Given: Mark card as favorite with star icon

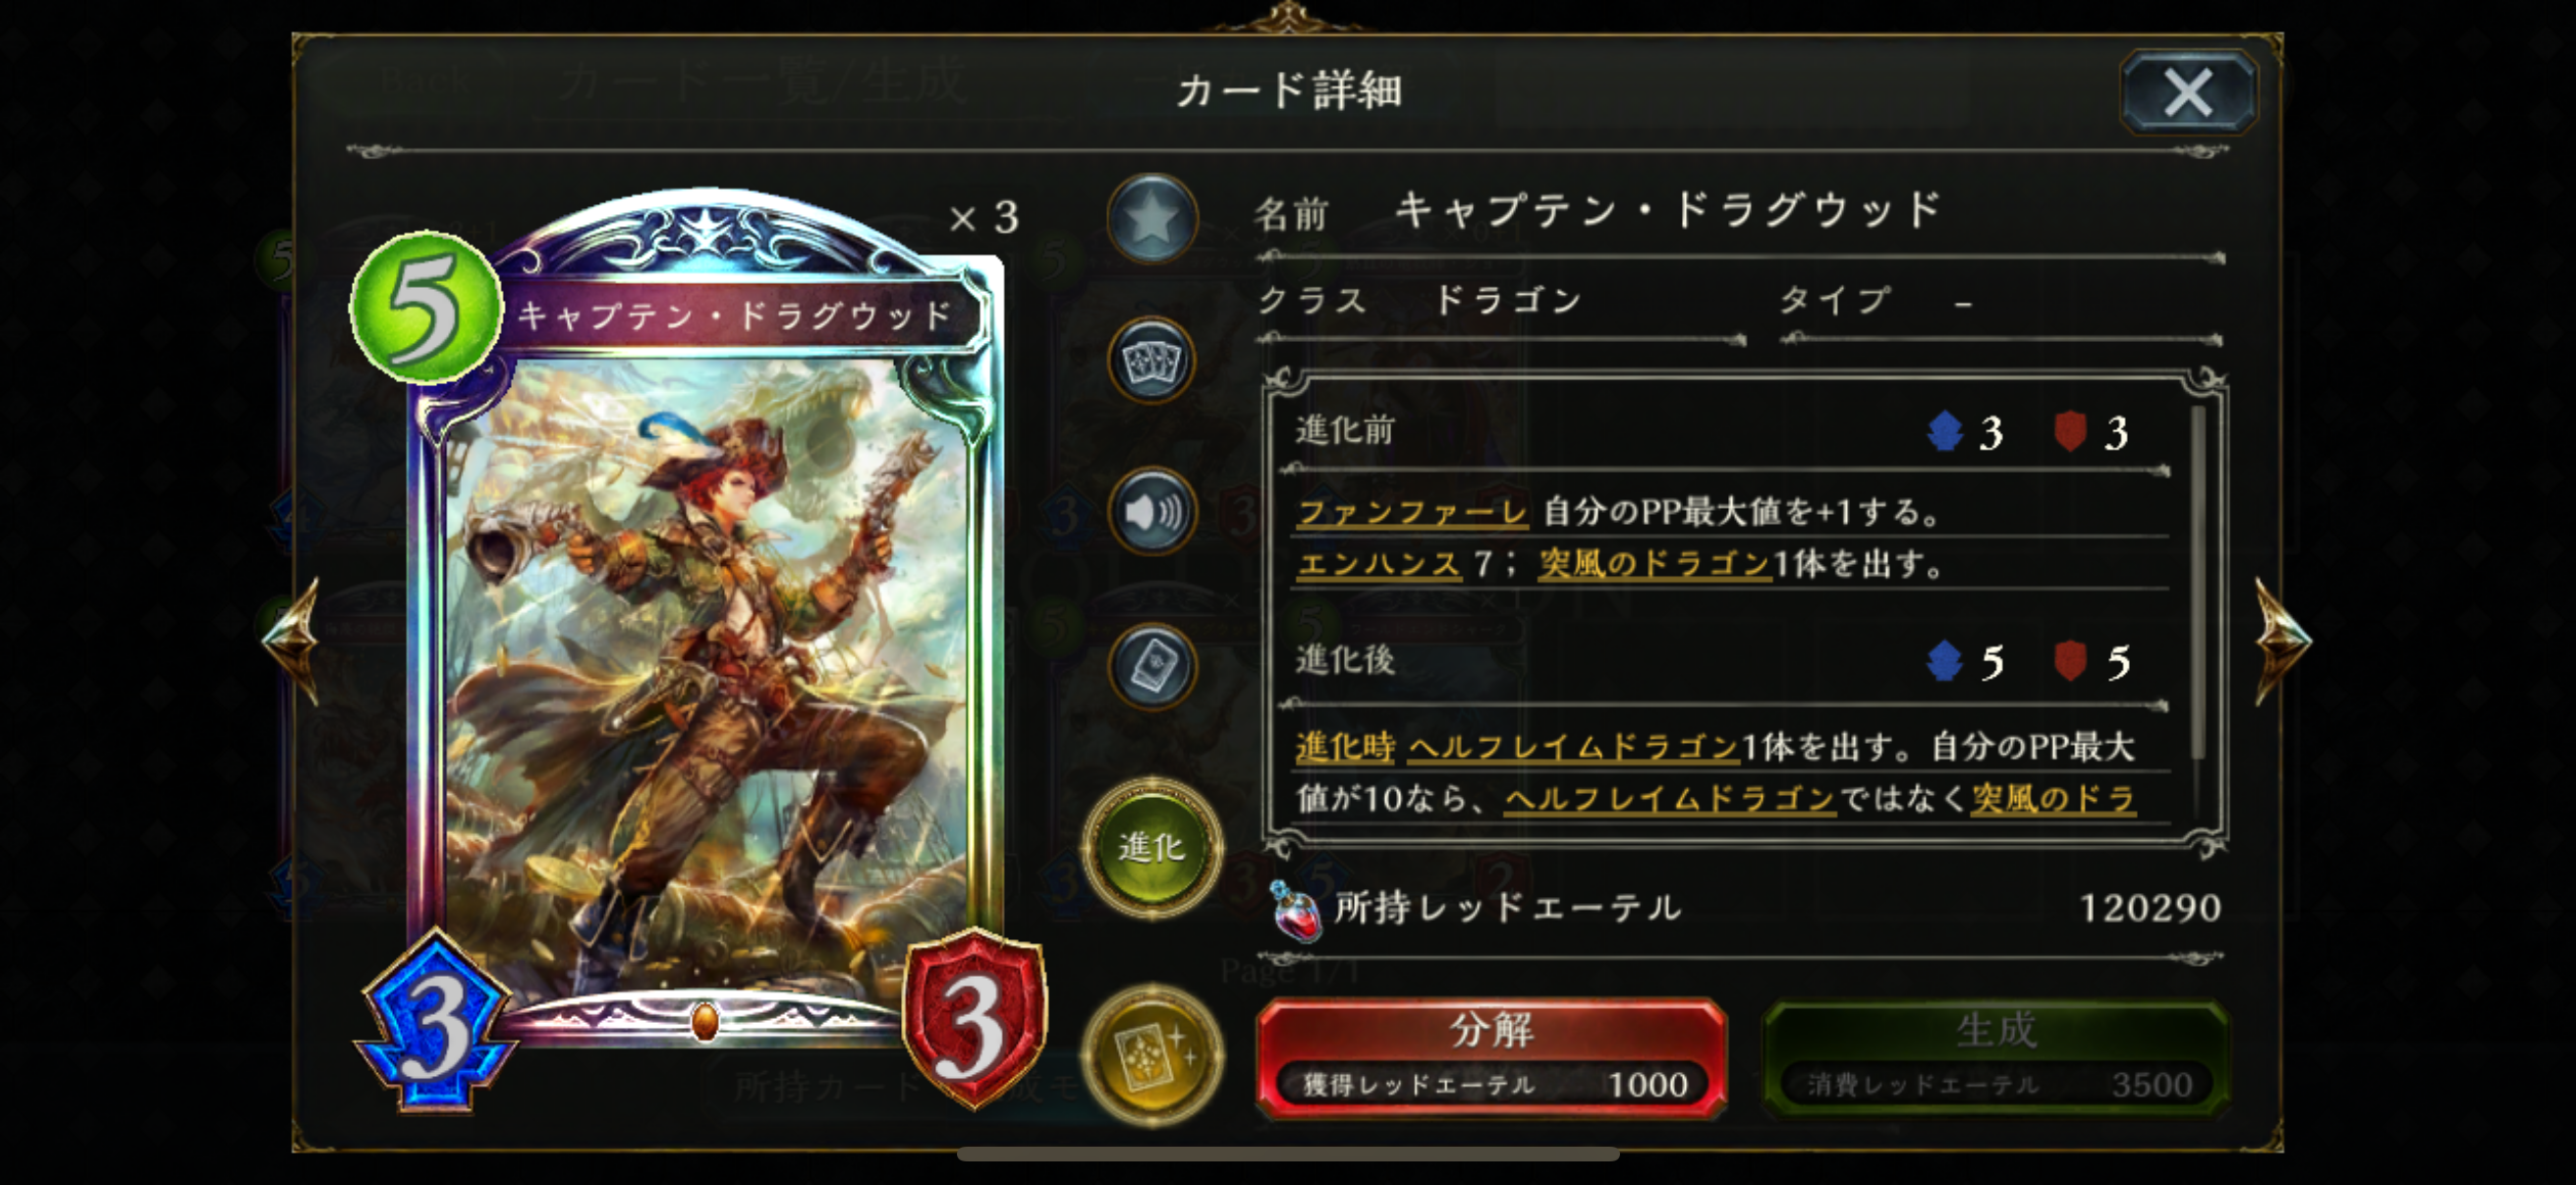Looking at the screenshot, I should coord(1152,219).
